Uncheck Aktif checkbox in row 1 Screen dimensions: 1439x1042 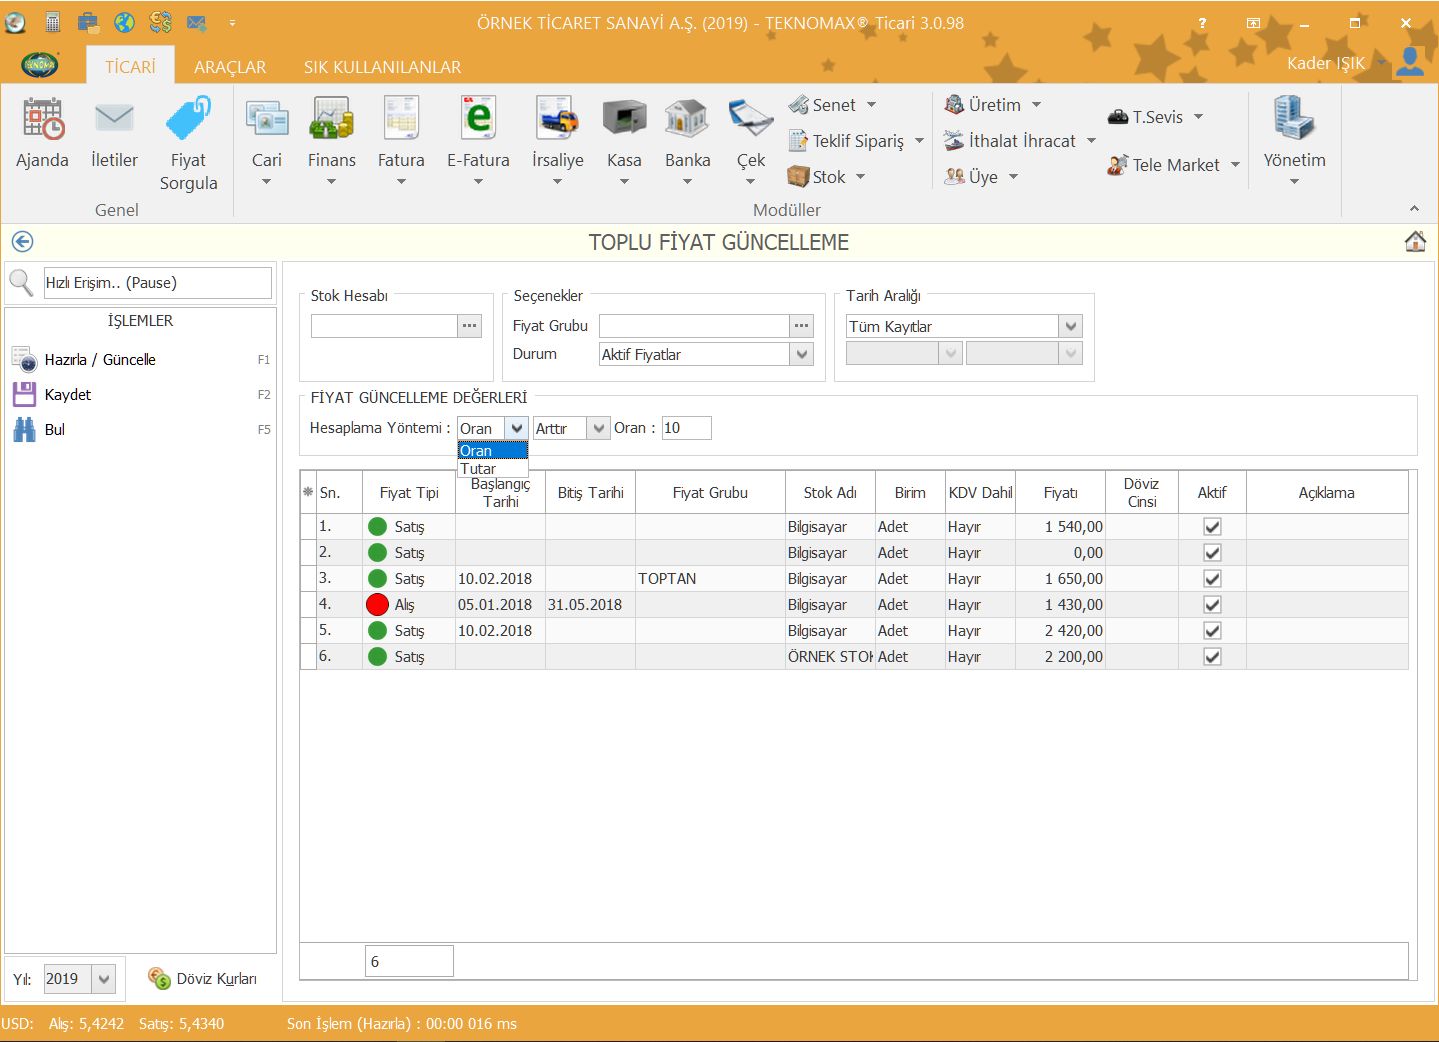pos(1212,527)
